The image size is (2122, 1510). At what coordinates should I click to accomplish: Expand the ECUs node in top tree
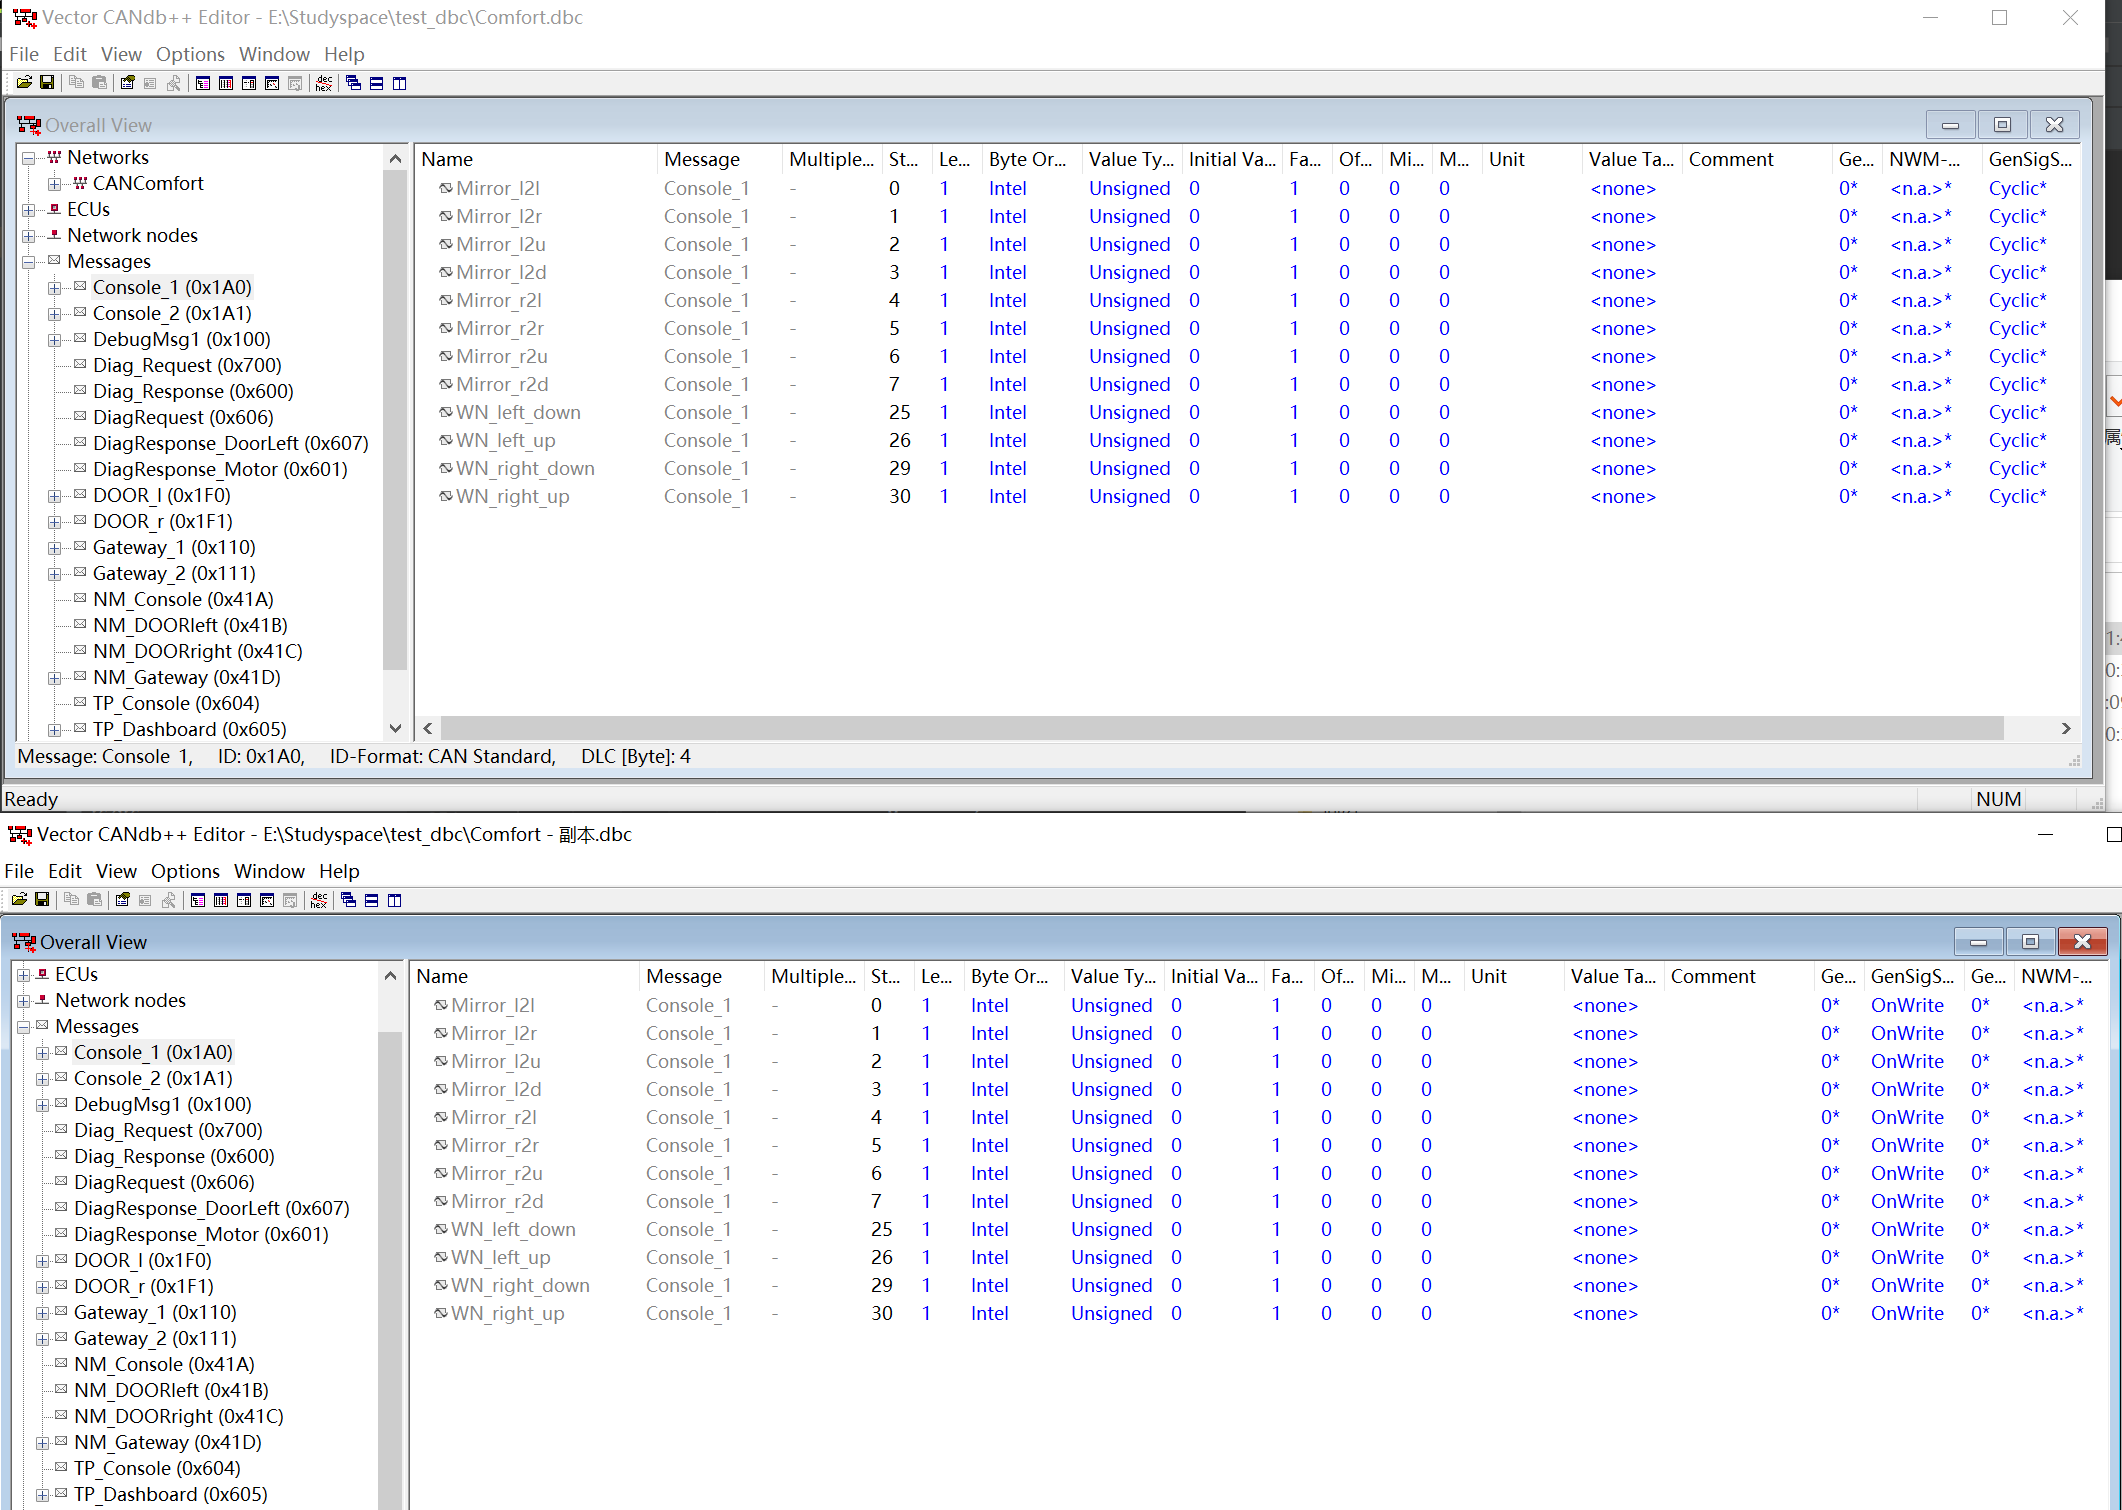pyautogui.click(x=29, y=210)
